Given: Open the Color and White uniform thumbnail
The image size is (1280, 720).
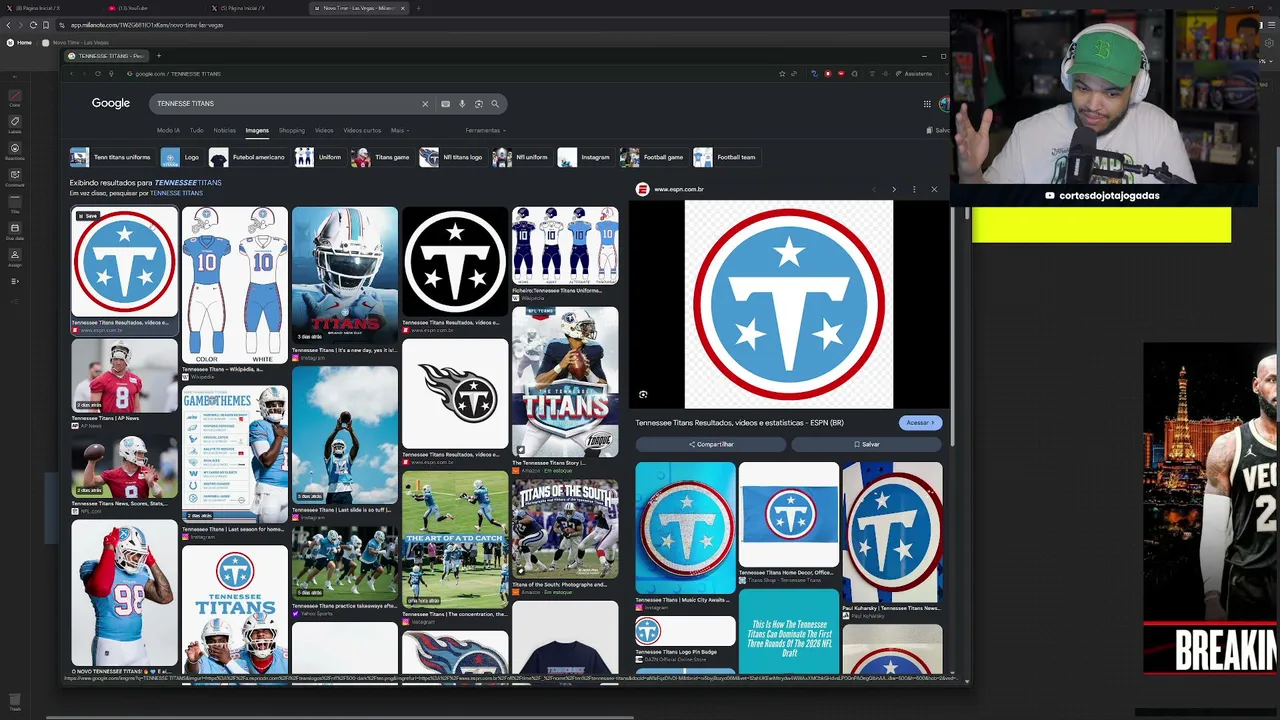Looking at the screenshot, I should pyautogui.click(x=235, y=285).
